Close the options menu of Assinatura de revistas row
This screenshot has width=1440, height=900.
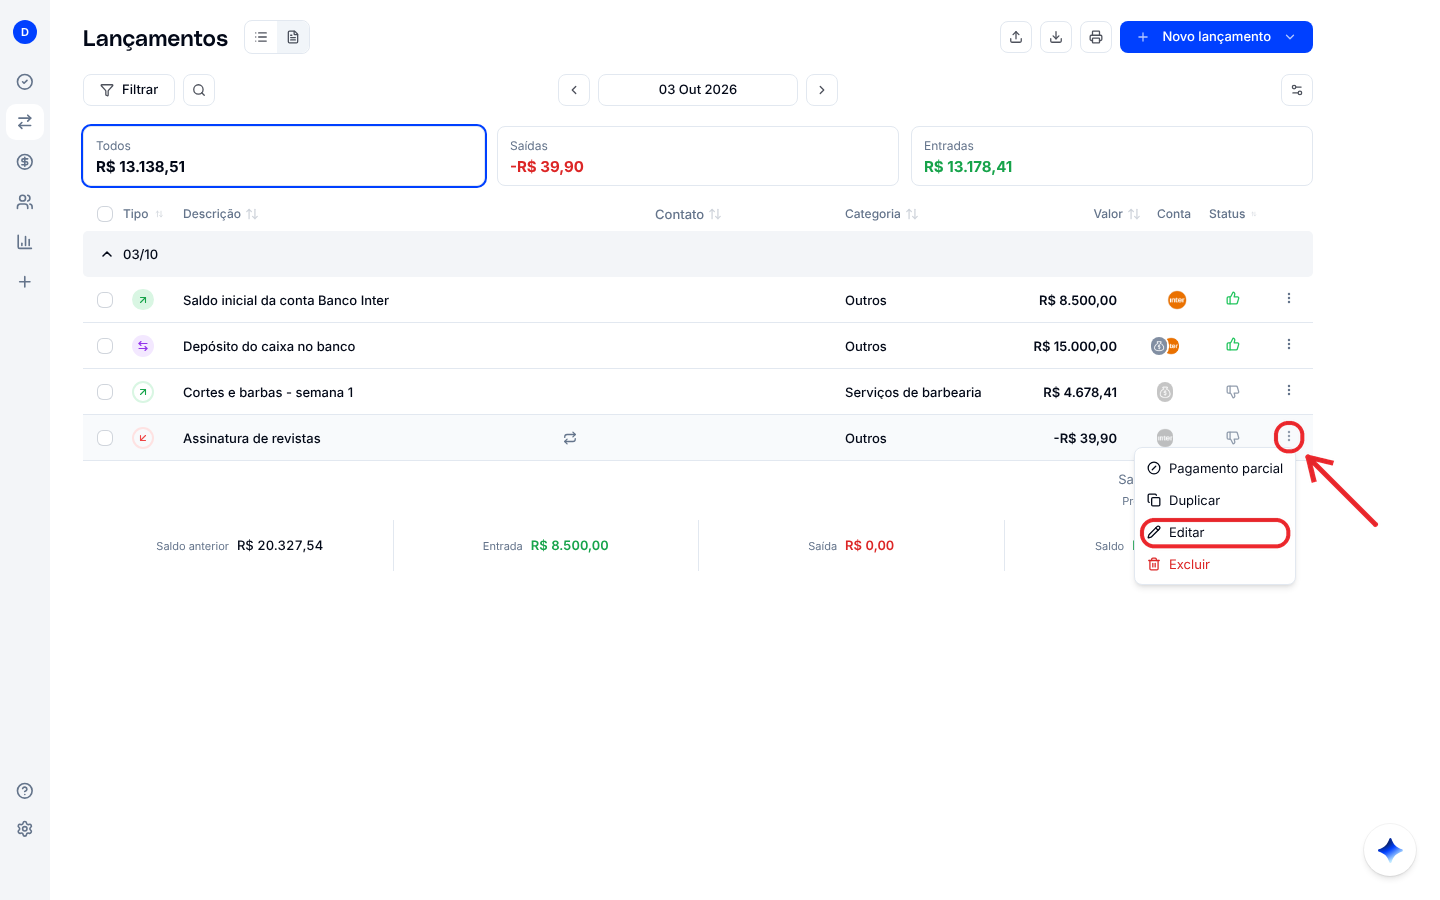click(x=1289, y=437)
